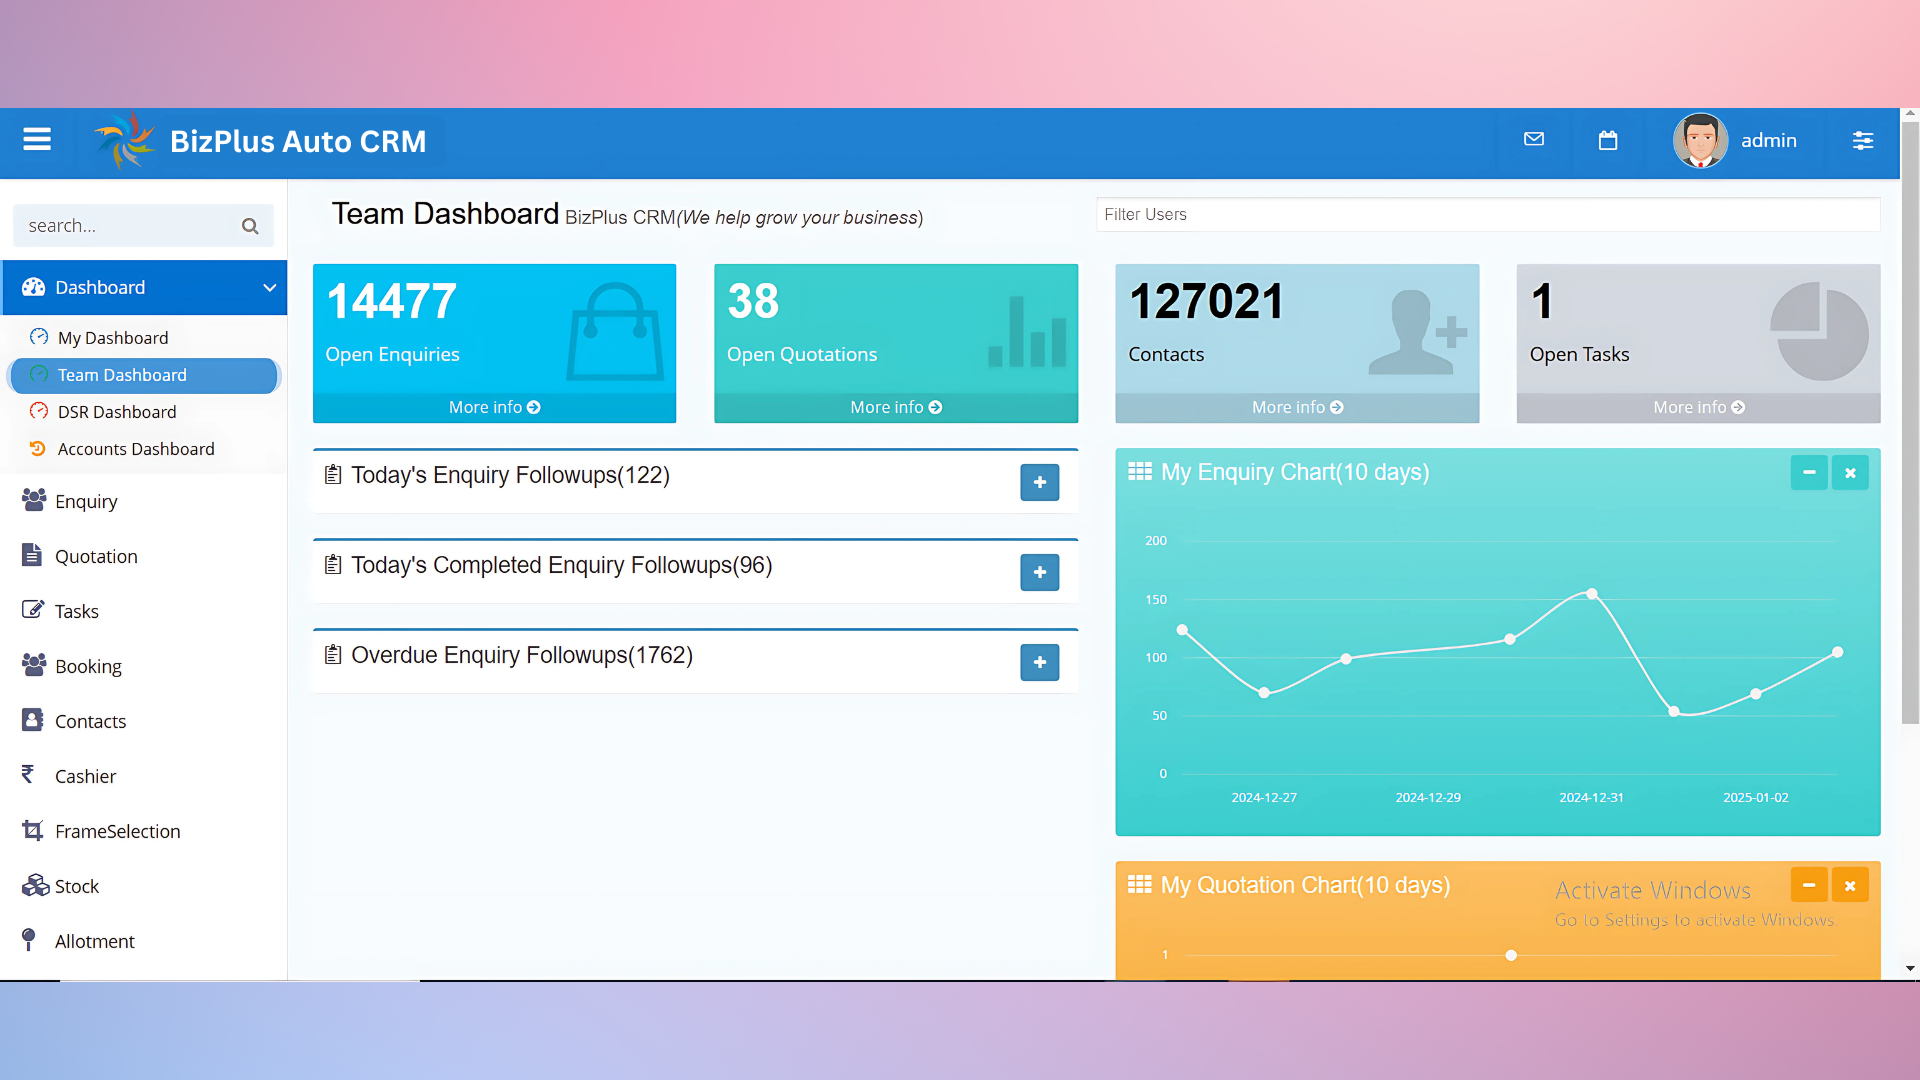Open the Booking menu item
This screenshot has height=1080, width=1920.
coord(88,666)
